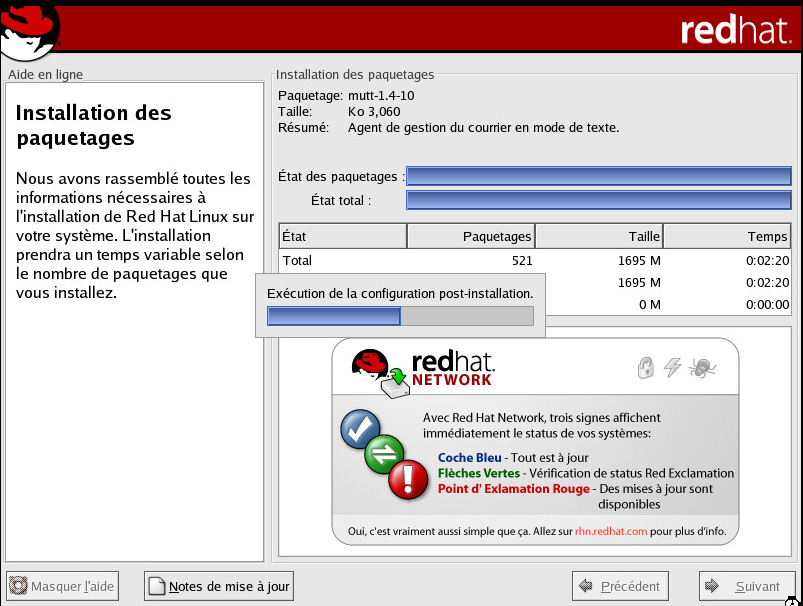
Task: Select the Taille column header
Action: 599,236
